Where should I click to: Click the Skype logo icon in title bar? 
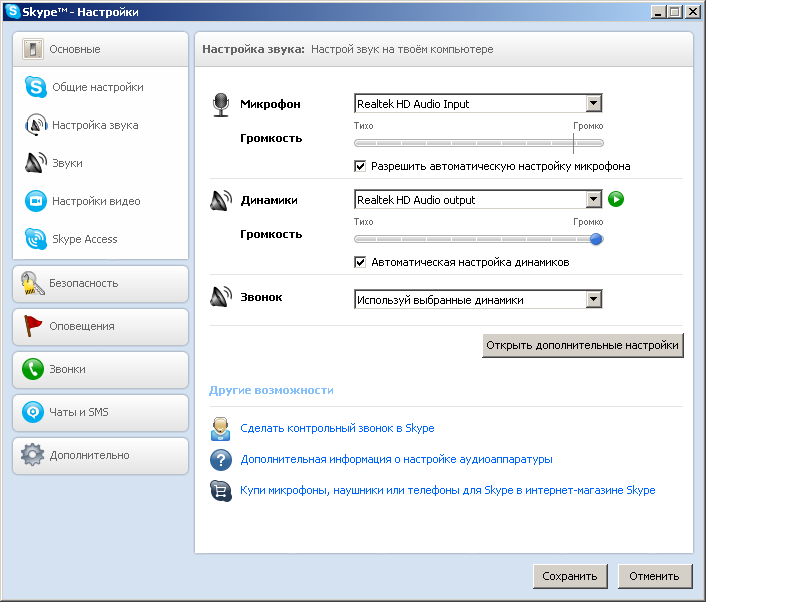(12, 11)
